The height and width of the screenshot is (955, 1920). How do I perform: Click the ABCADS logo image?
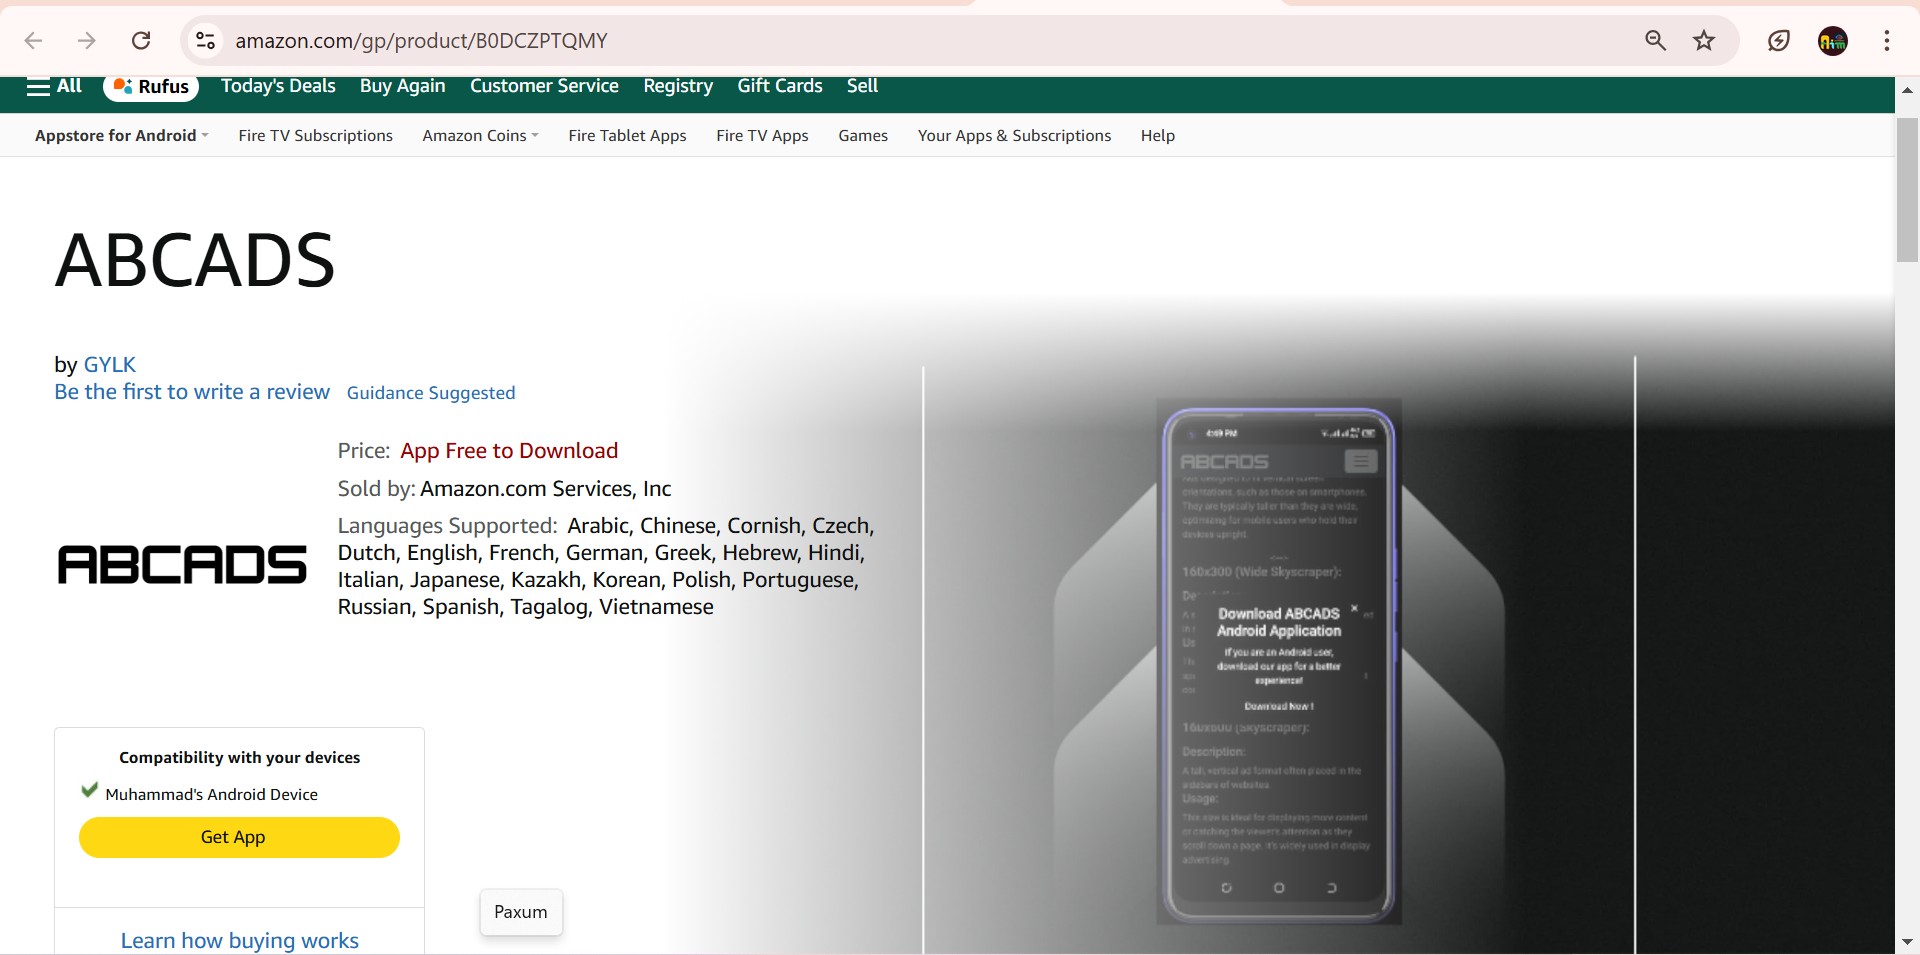(x=182, y=565)
